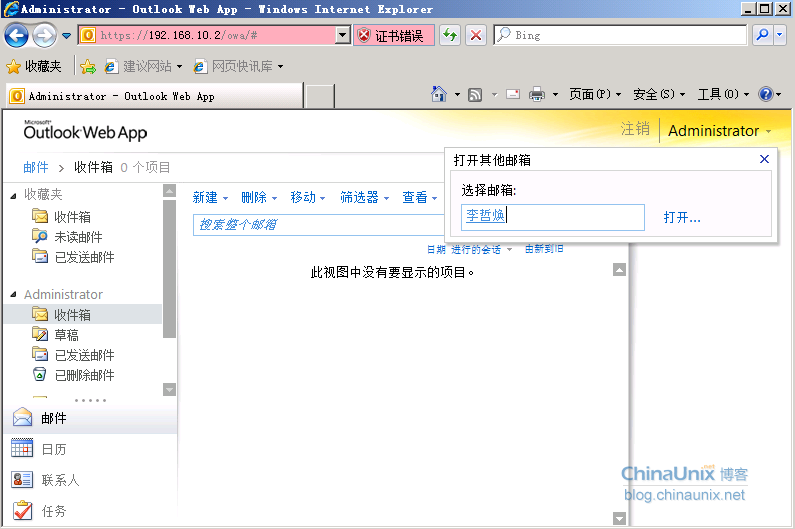The width and height of the screenshot is (795, 529).
Task: Click the search entire mailbox (搜索整个邮箱) field
Action: [318, 225]
